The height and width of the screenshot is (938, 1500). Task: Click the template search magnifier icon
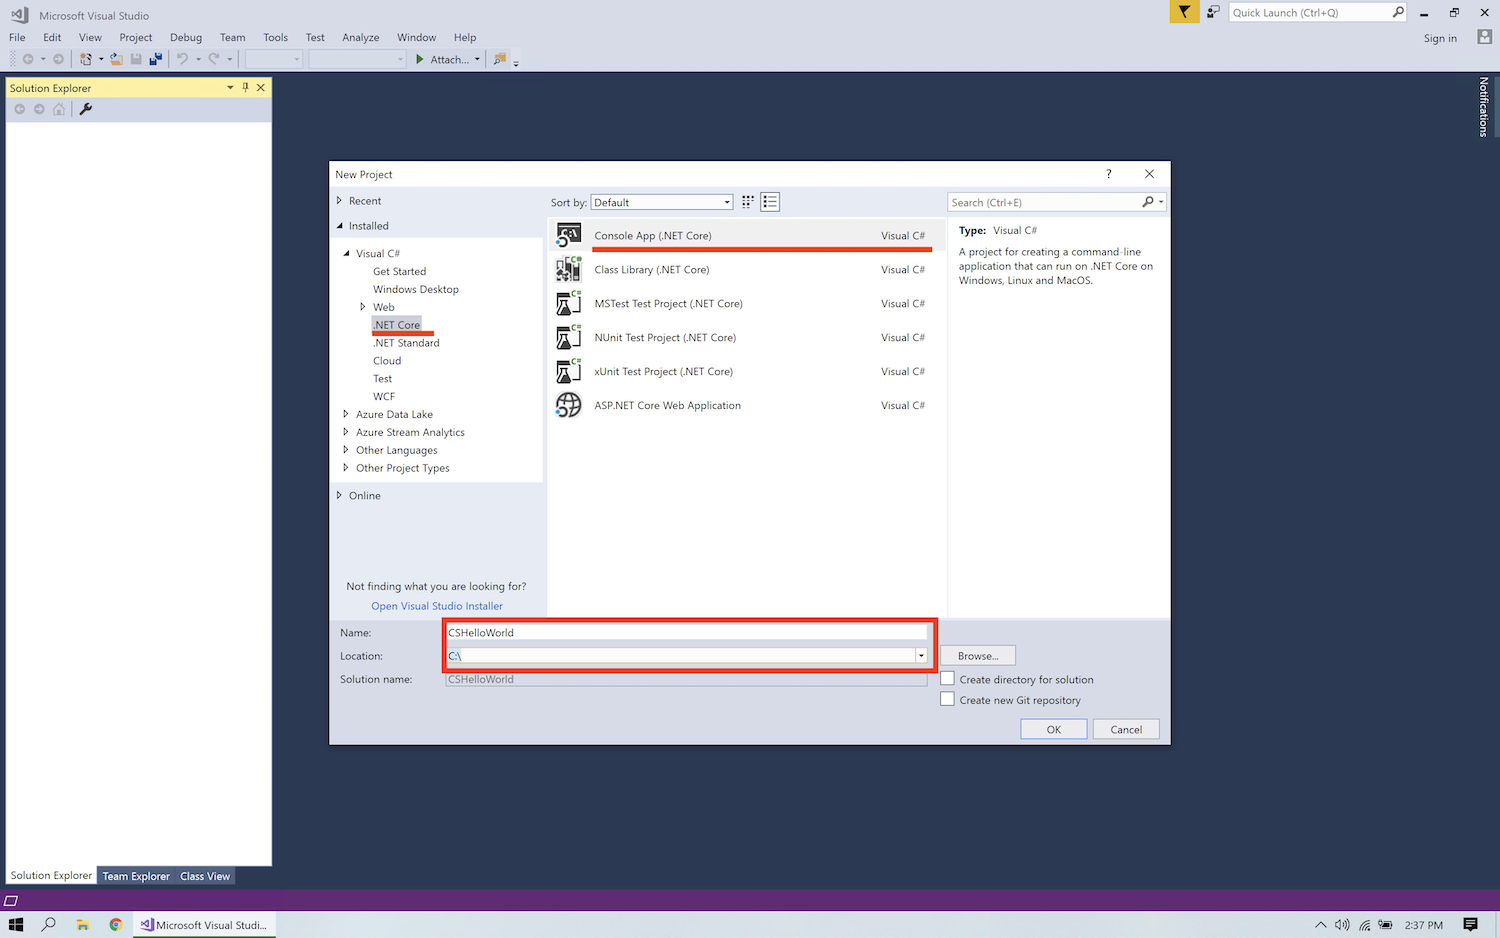(1148, 202)
